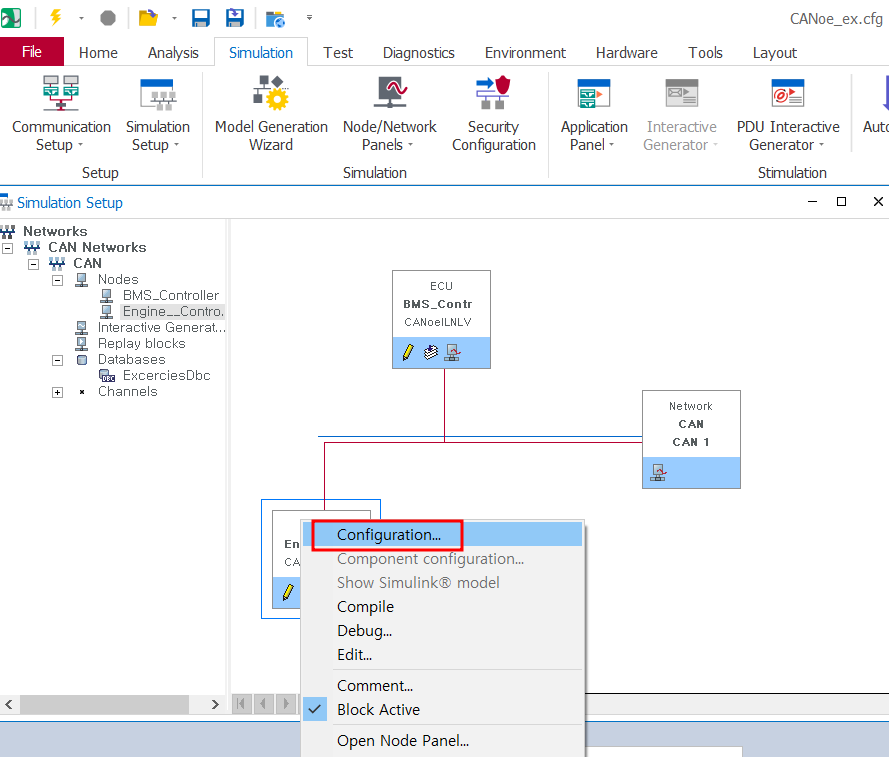Click the previous-tab navigation arrow button
This screenshot has height=757, width=889.
(x=264, y=704)
